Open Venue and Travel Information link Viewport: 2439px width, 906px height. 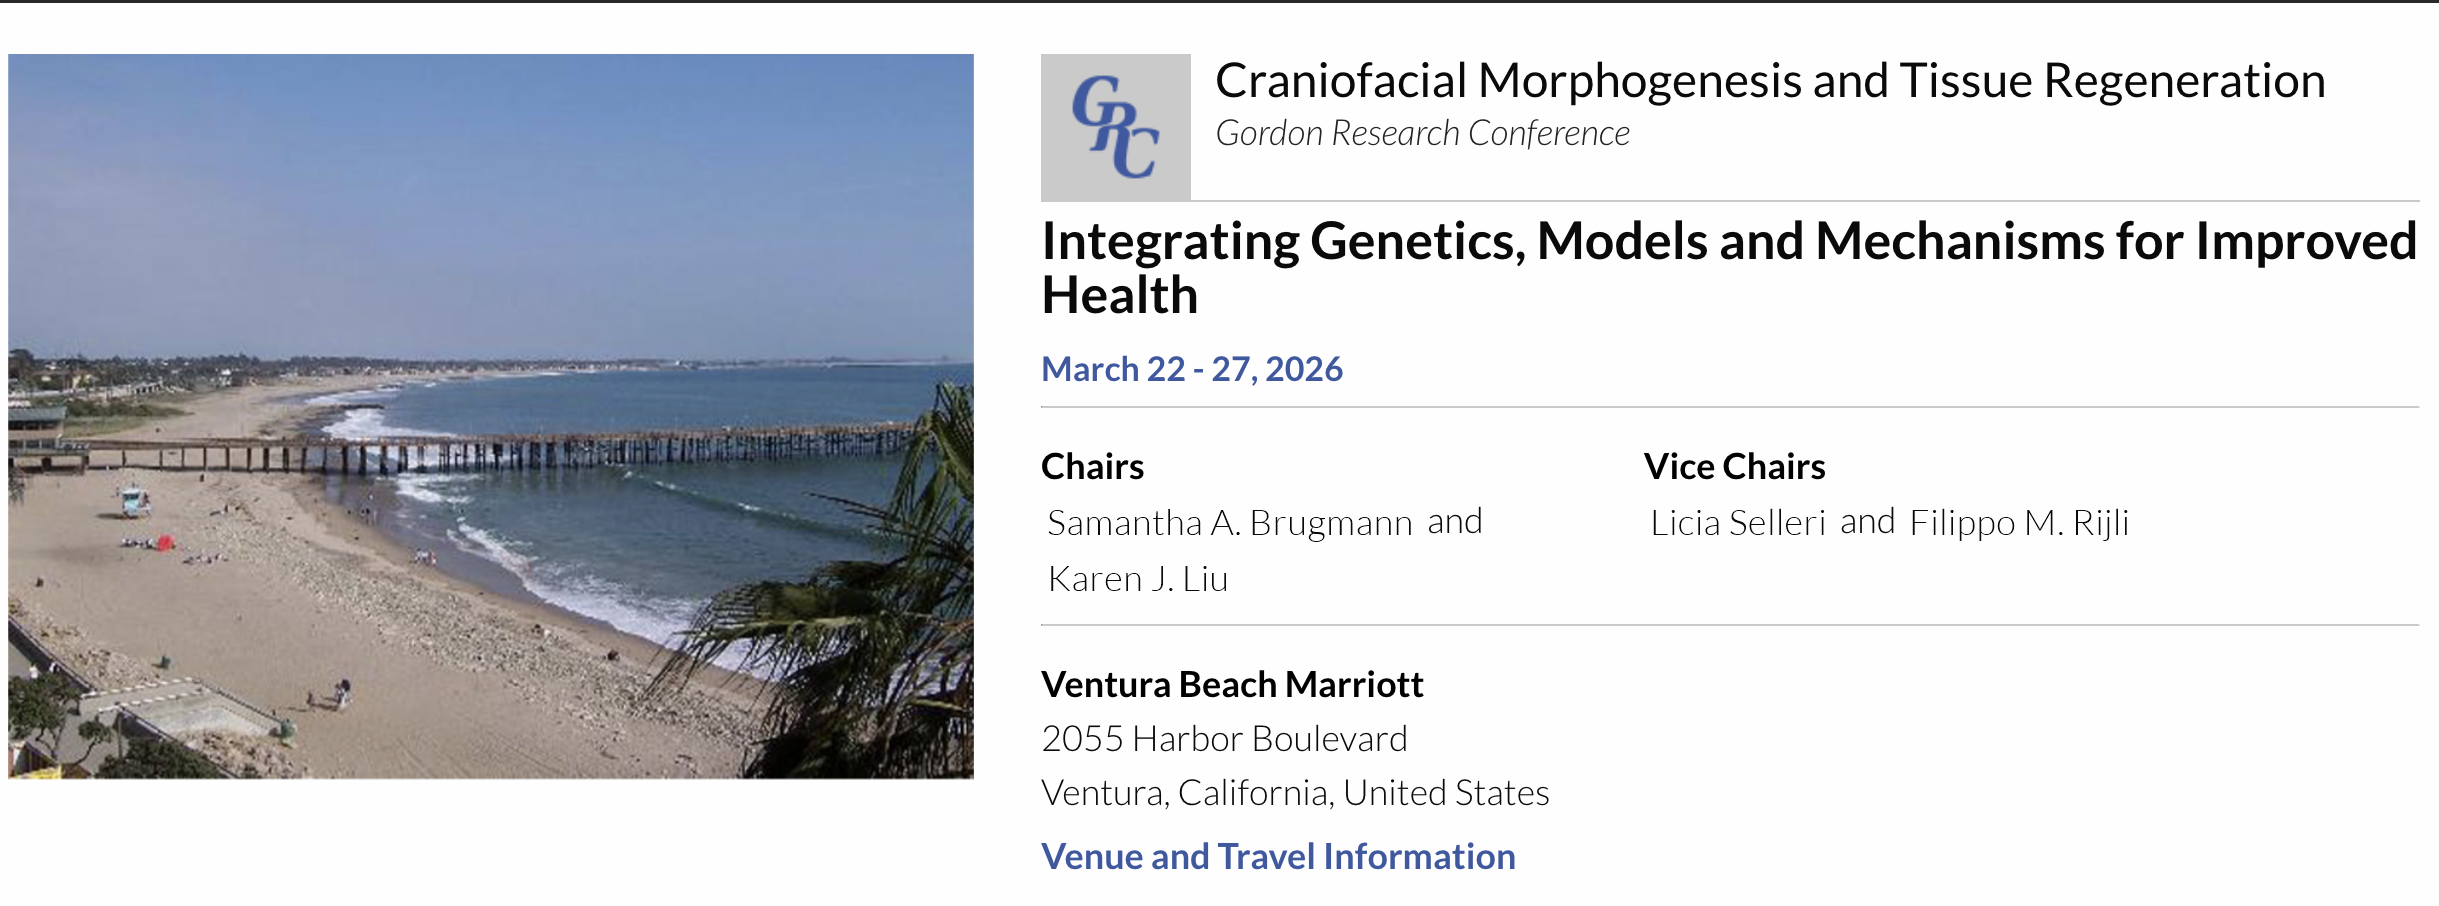click(1278, 857)
